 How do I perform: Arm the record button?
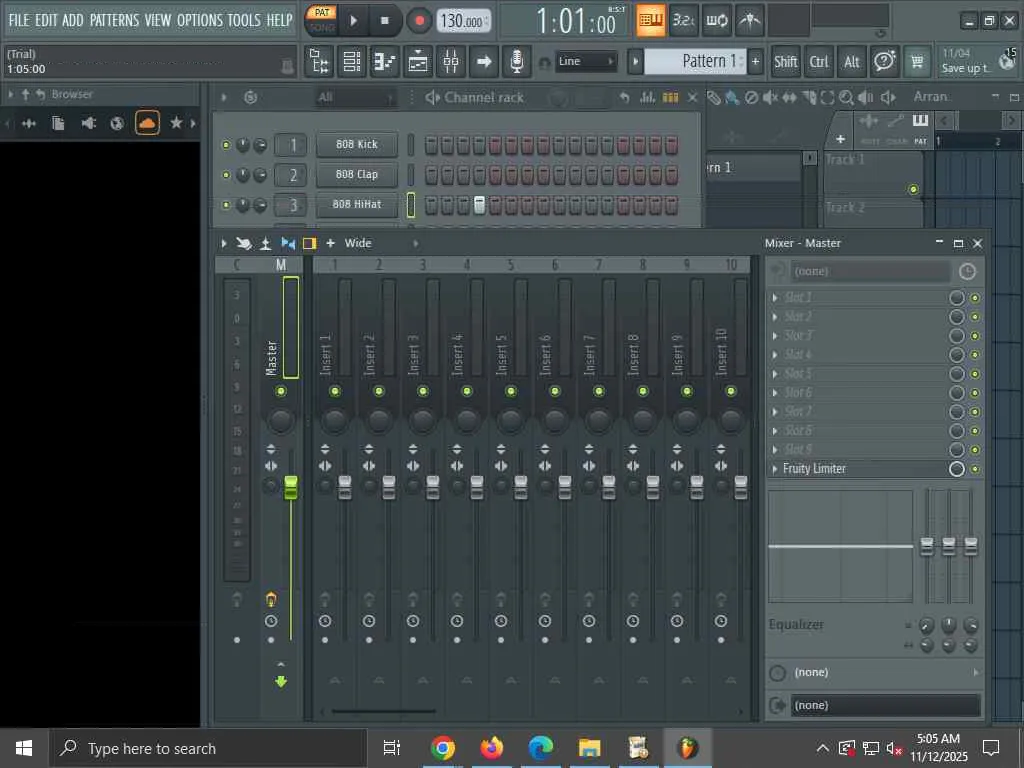pyautogui.click(x=419, y=21)
